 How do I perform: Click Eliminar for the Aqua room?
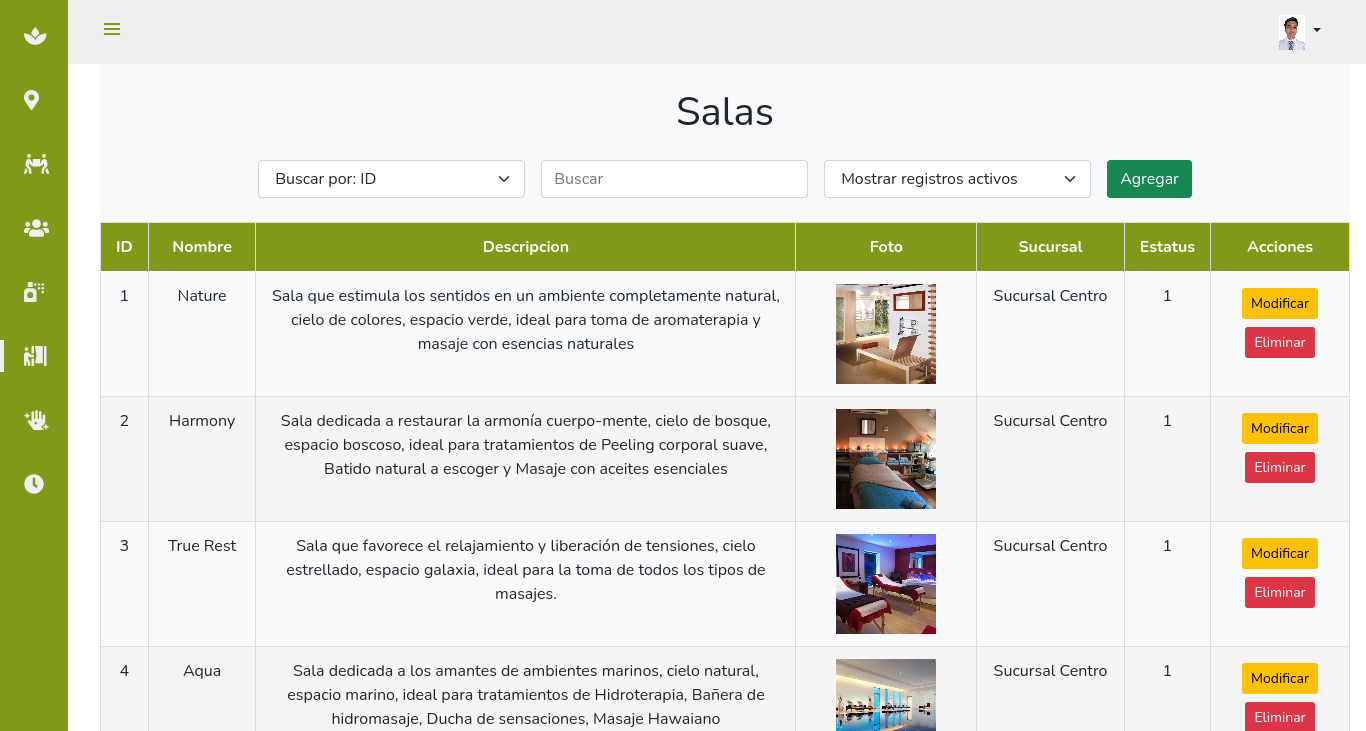coord(1280,716)
